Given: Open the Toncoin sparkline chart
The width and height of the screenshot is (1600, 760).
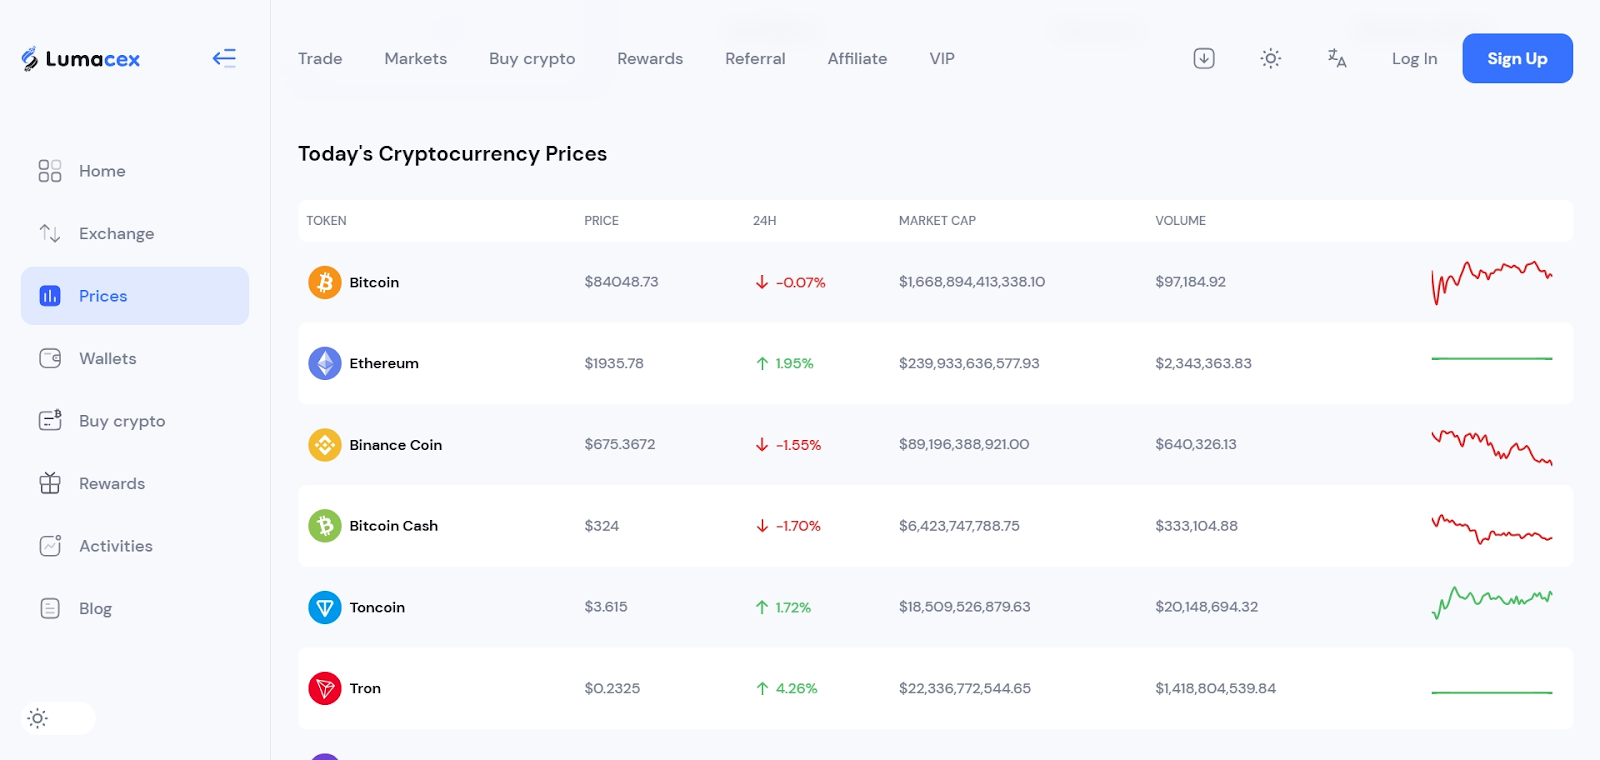Looking at the screenshot, I should 1491,603.
